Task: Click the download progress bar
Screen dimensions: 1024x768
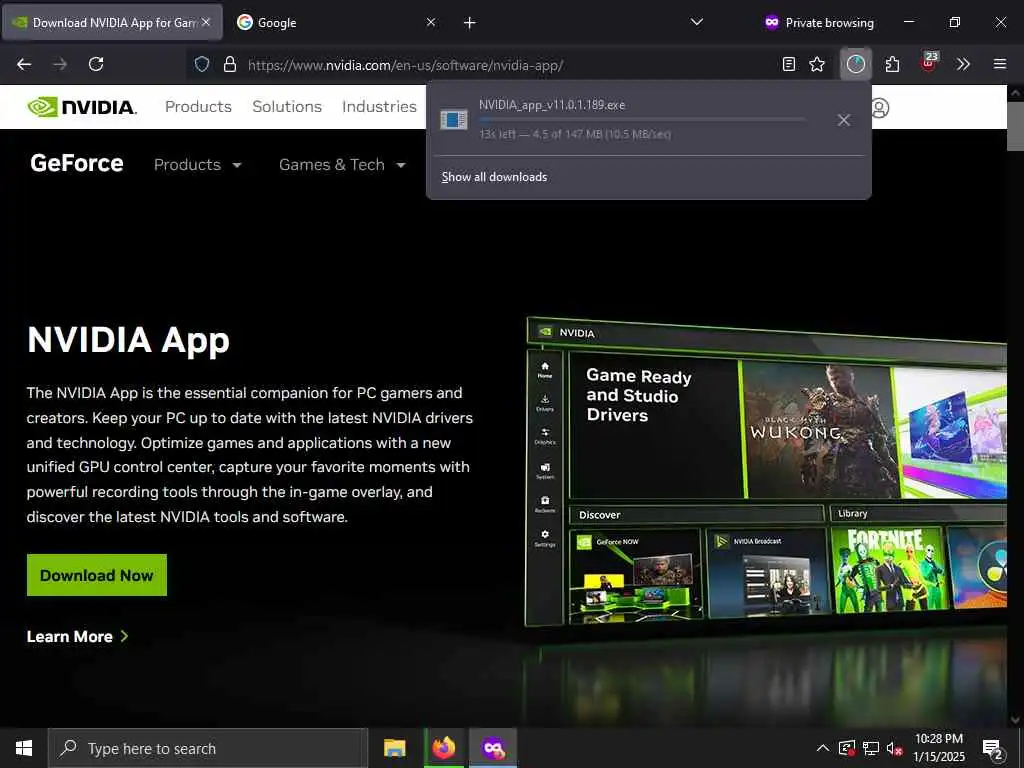Action: [642, 120]
